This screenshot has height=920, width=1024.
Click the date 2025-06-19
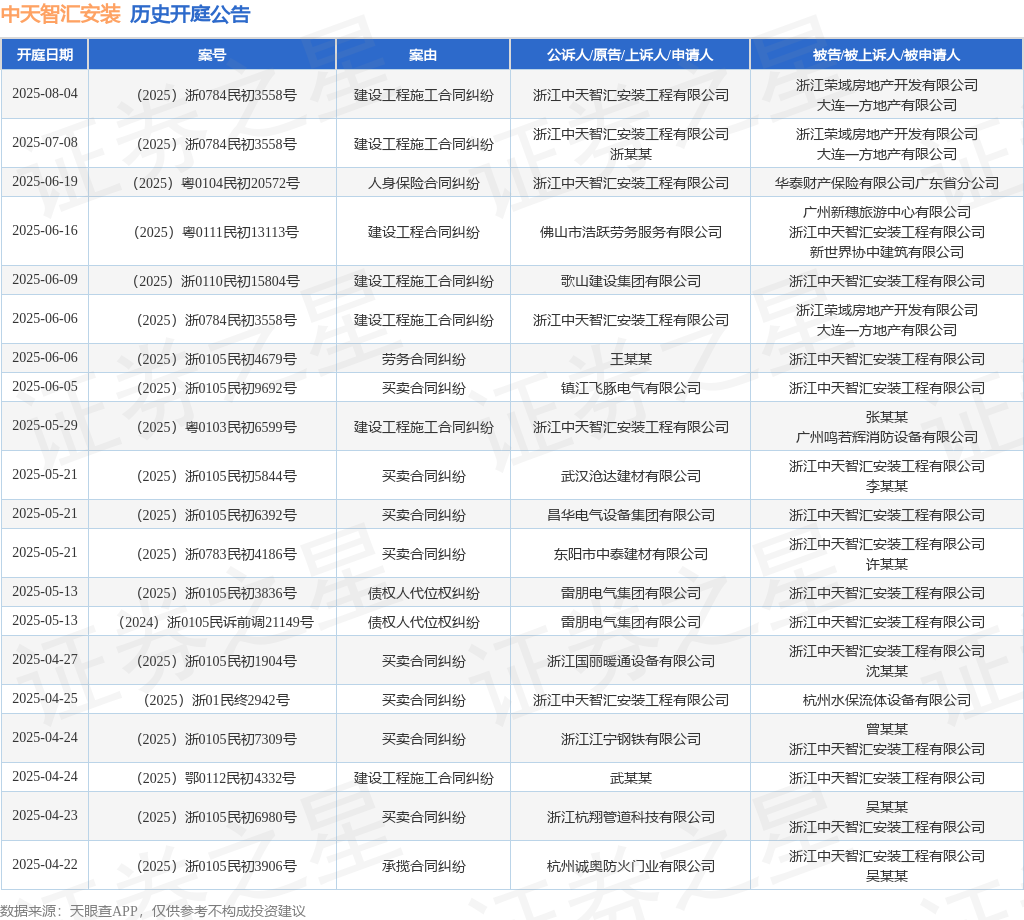click(45, 182)
